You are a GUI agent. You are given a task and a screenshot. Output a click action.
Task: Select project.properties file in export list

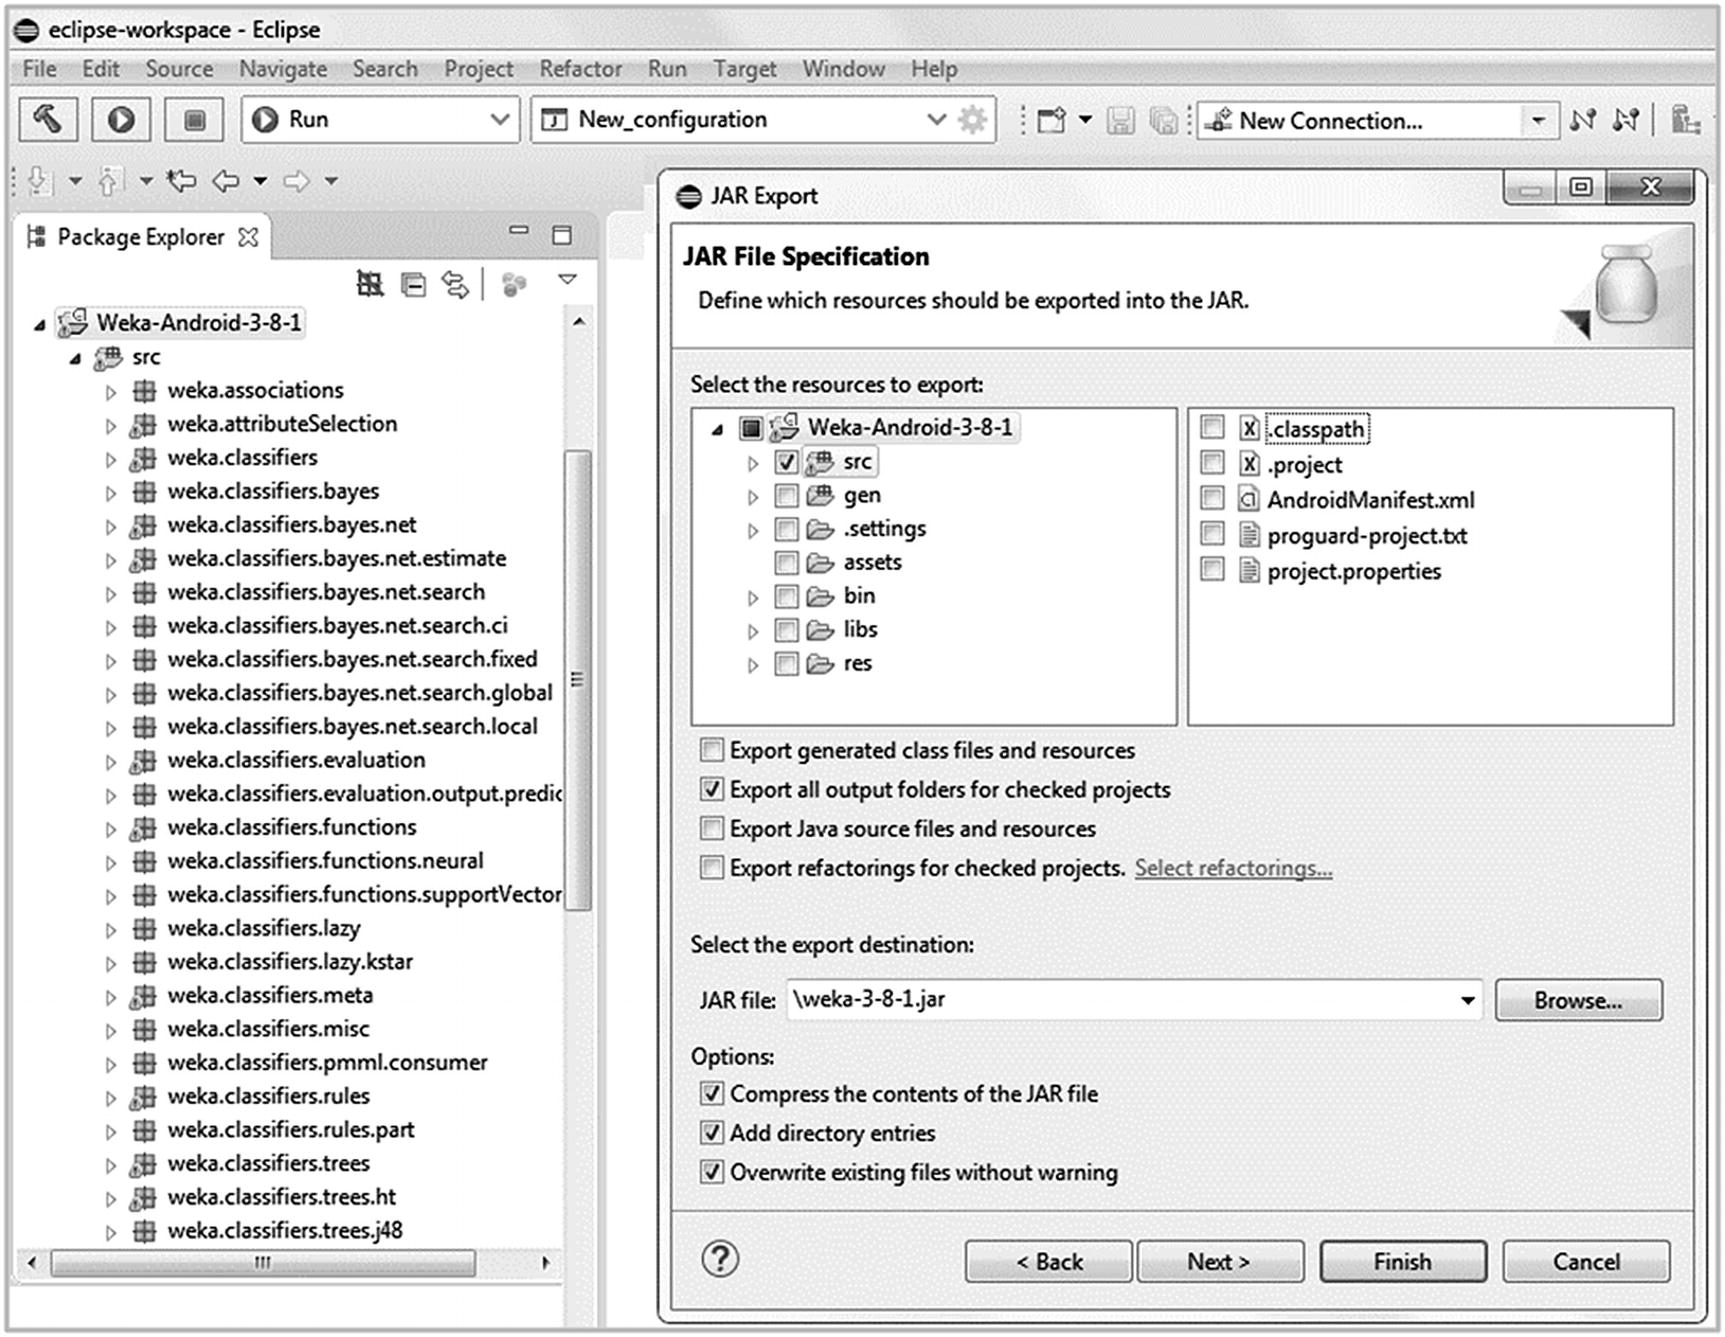1354,571
